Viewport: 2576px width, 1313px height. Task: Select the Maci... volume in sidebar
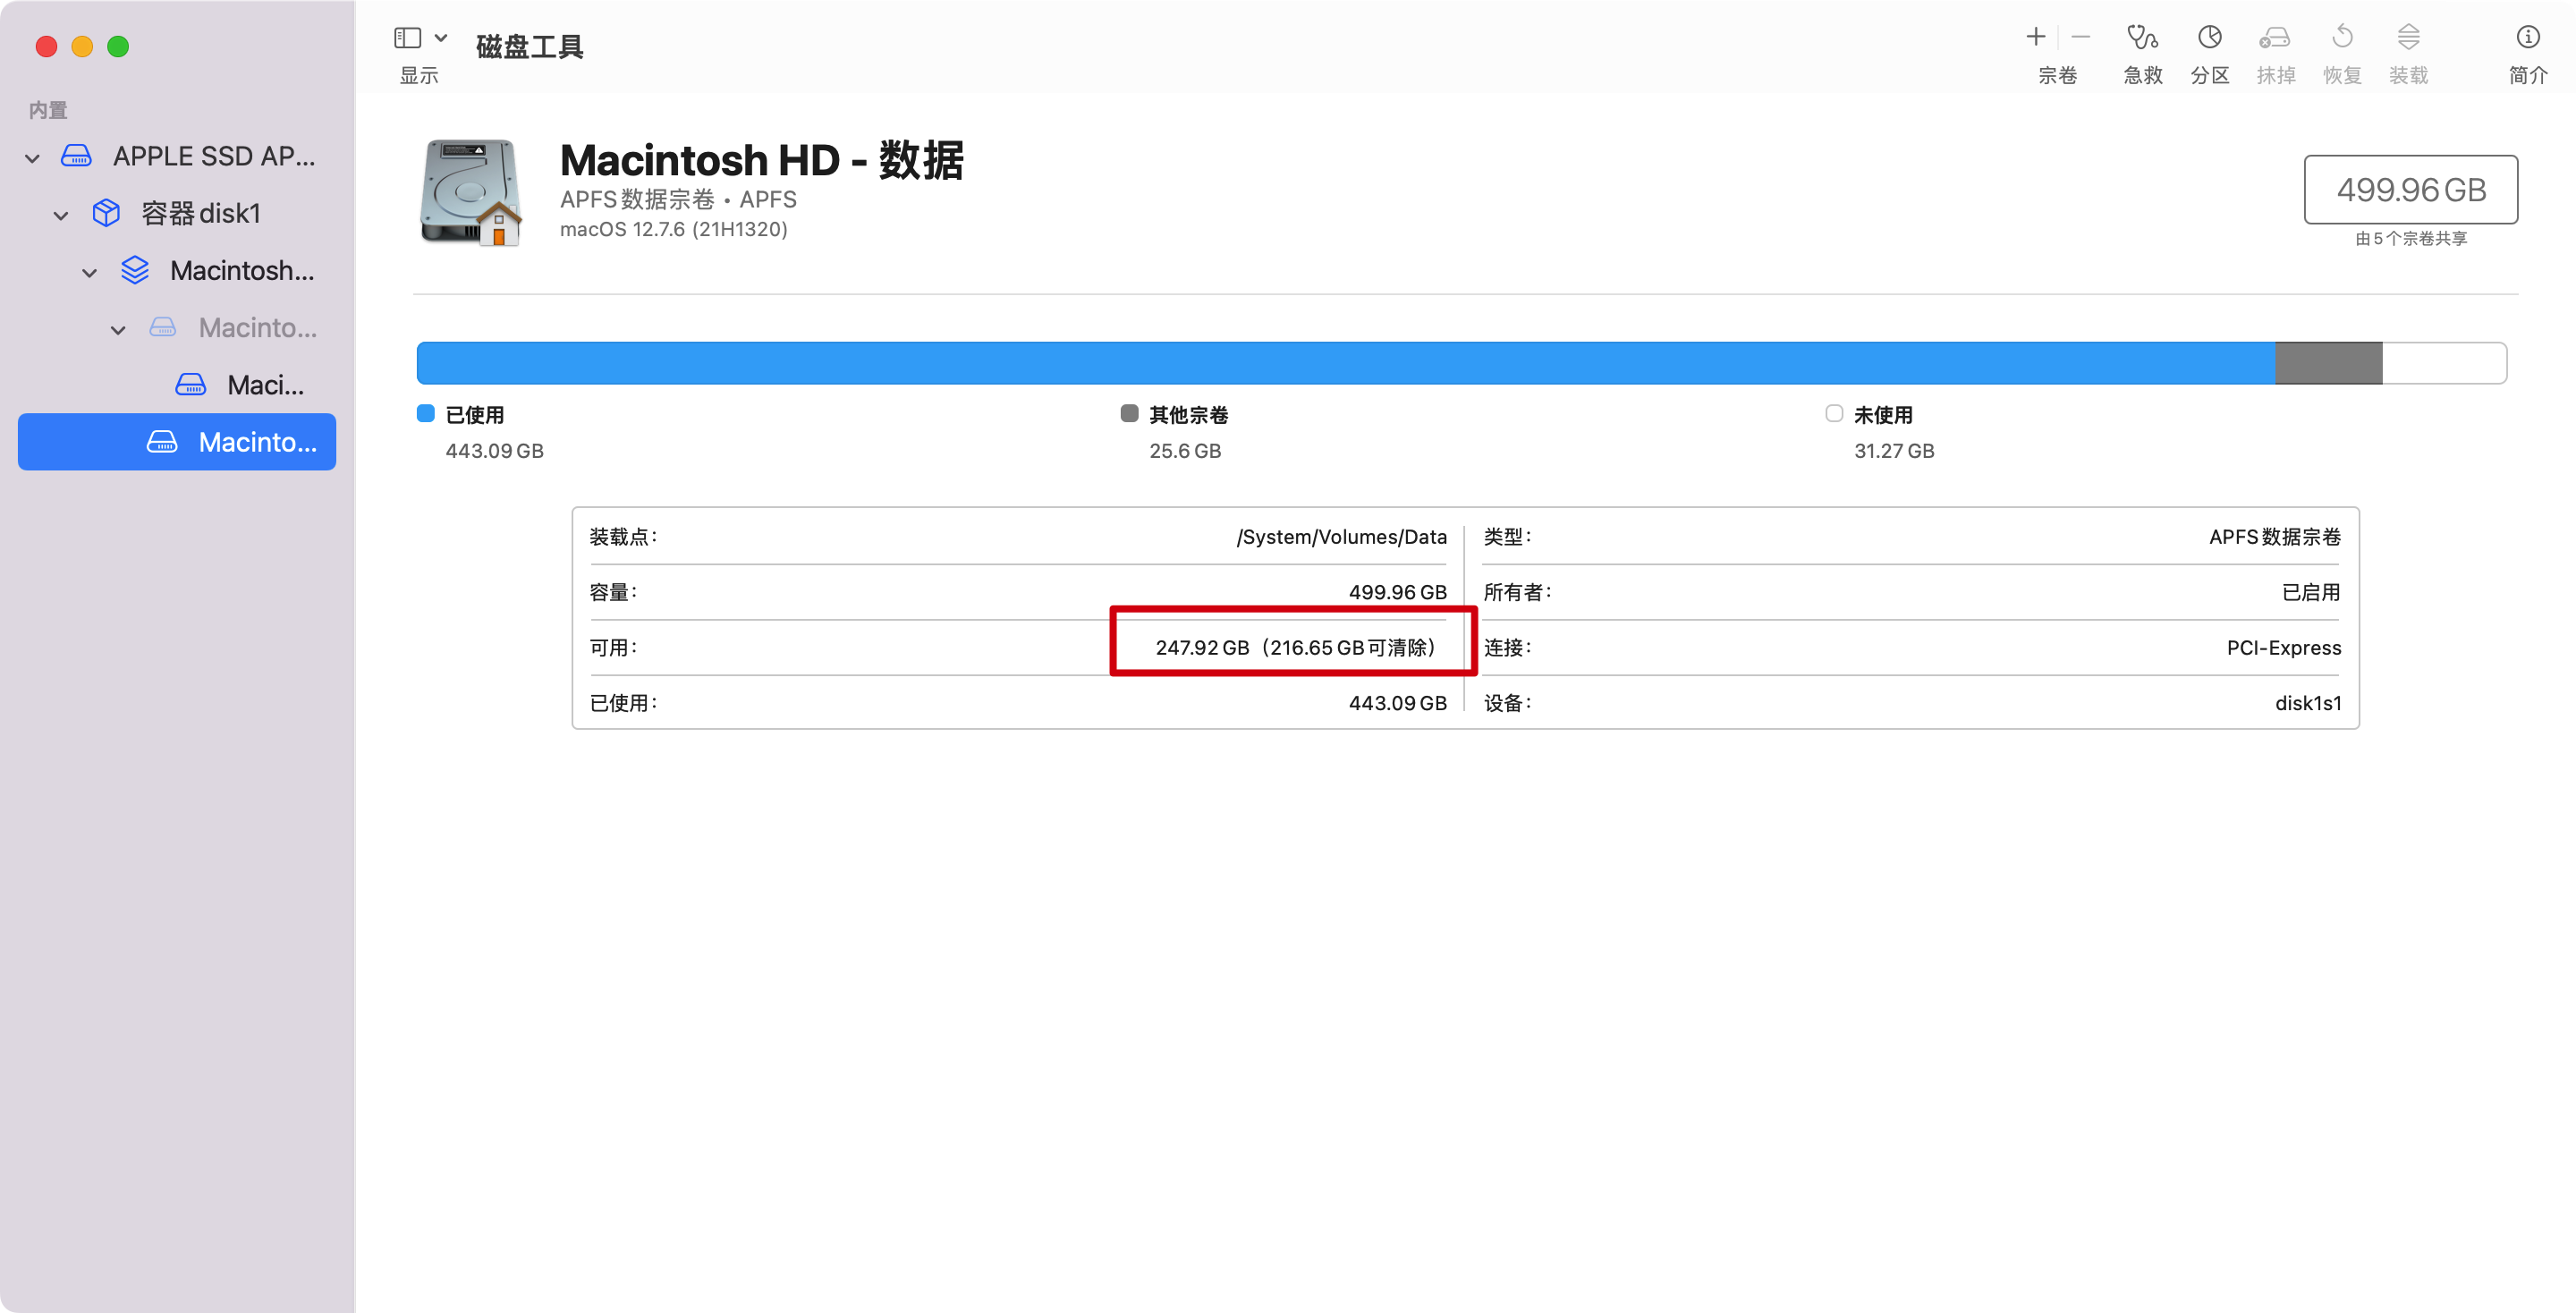(x=264, y=385)
